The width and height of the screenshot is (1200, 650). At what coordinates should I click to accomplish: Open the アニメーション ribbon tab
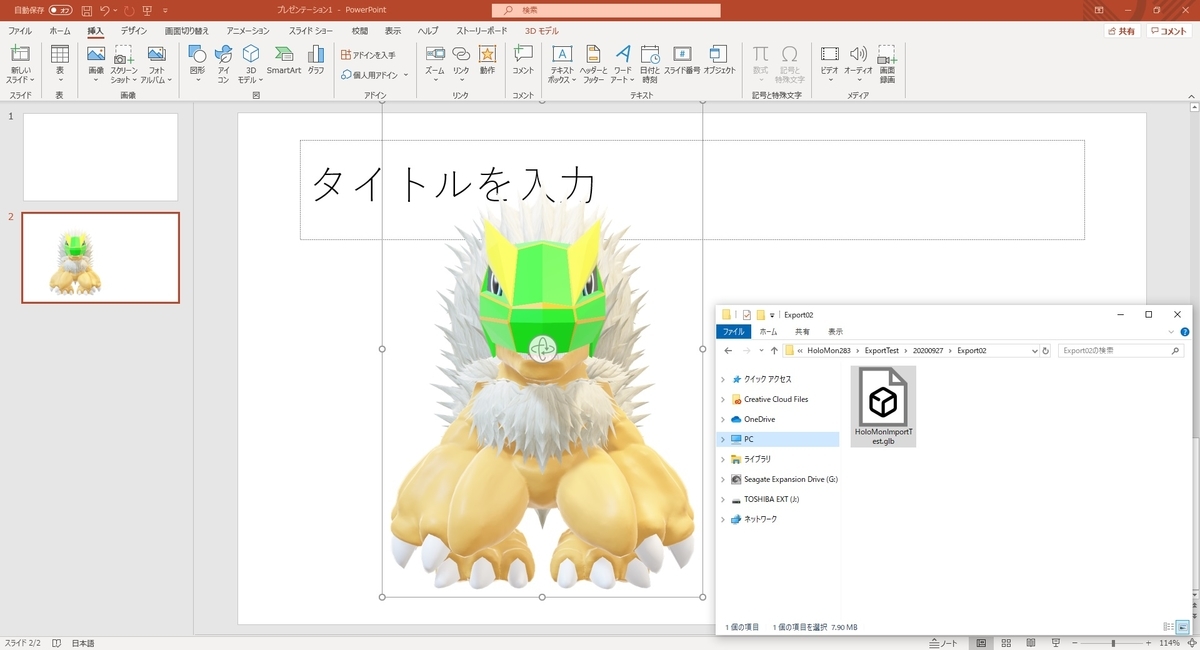(248, 31)
